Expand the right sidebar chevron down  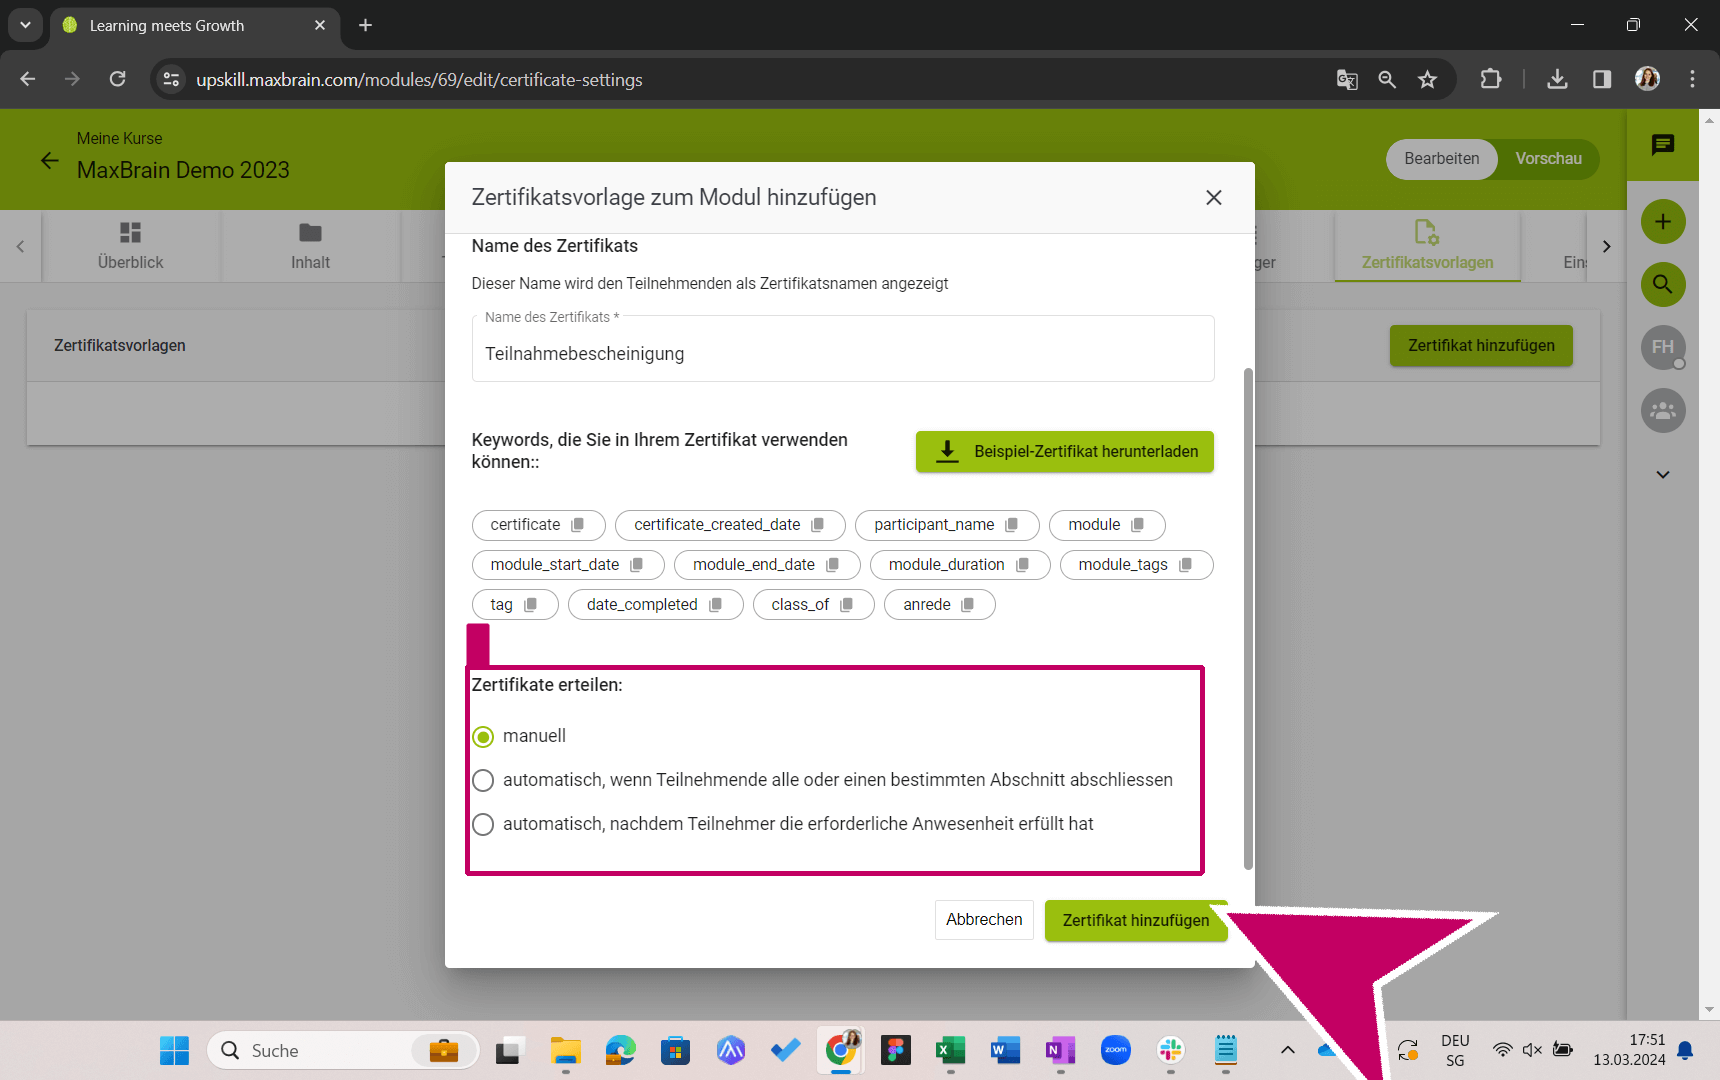1663,475
